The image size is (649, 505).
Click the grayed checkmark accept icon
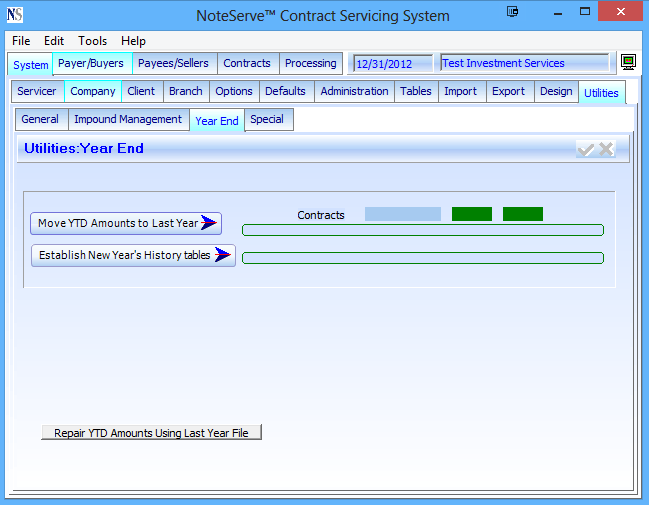pos(586,149)
